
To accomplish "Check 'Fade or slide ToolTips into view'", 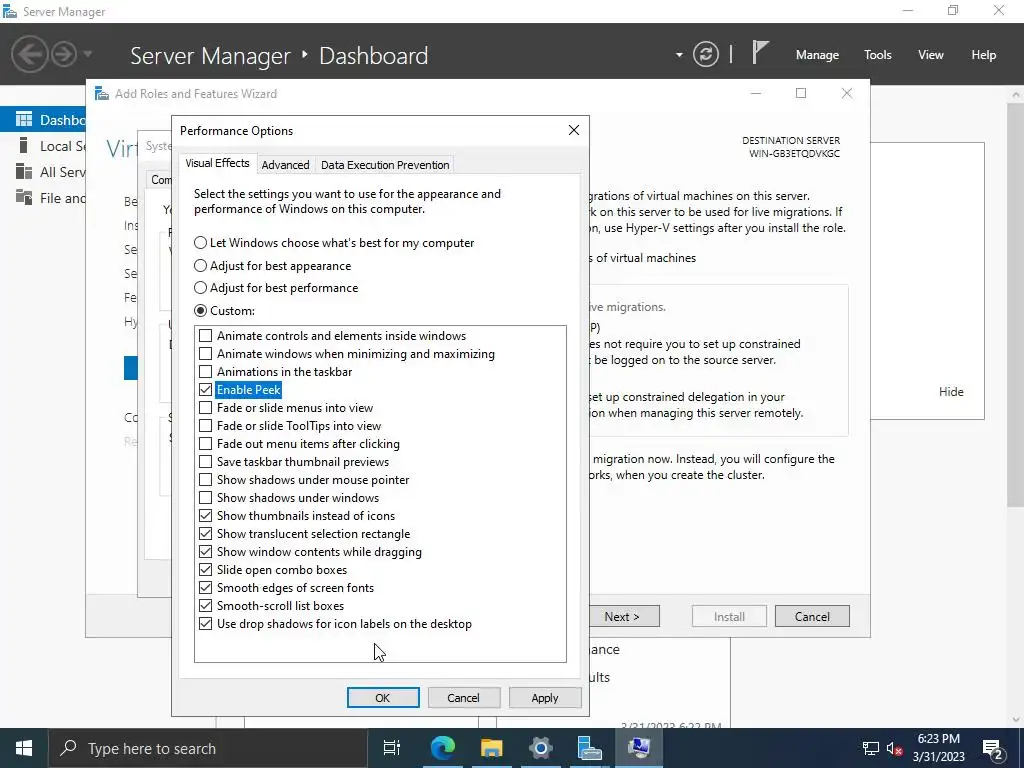I will (x=206, y=426).
